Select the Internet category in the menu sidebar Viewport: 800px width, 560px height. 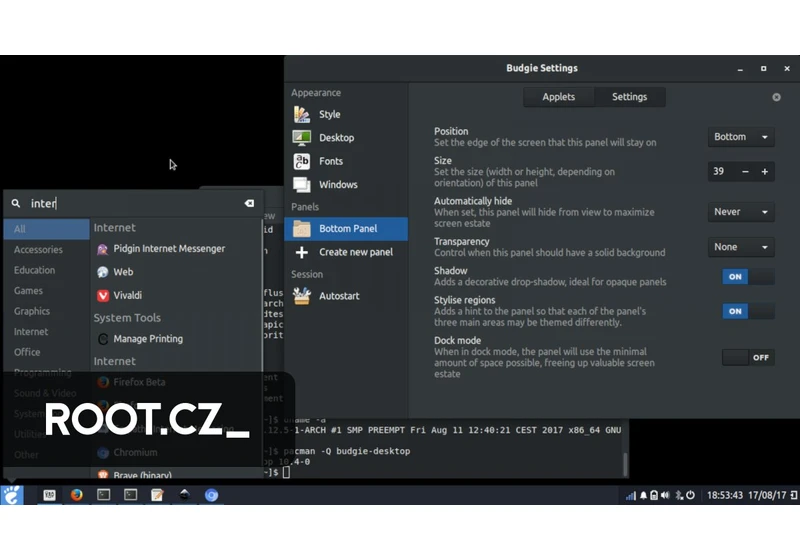(x=46, y=332)
